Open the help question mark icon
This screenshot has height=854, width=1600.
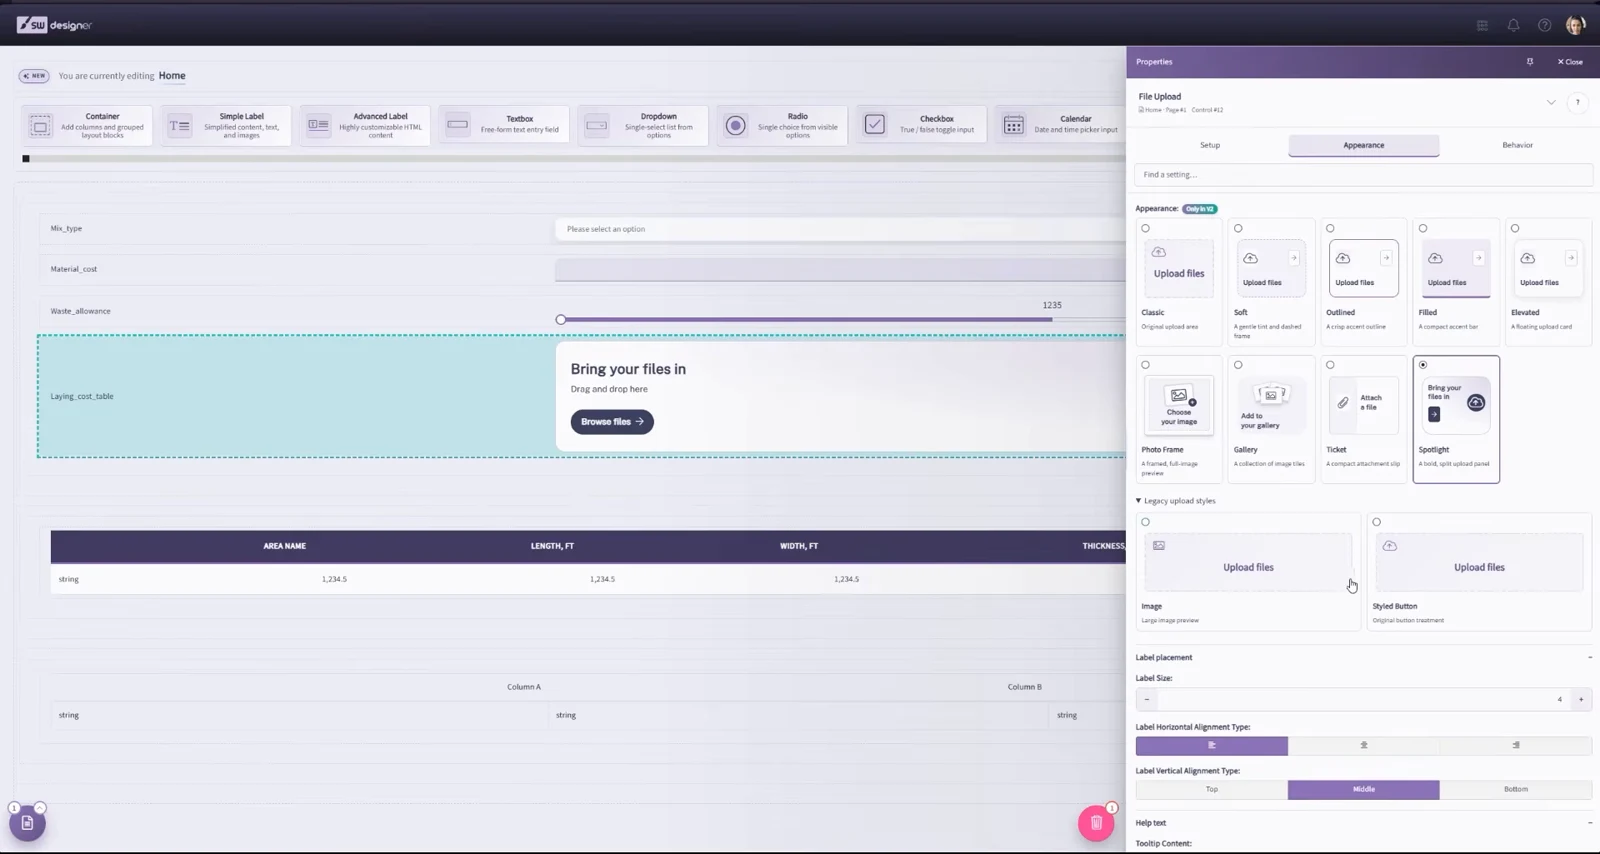click(1544, 25)
